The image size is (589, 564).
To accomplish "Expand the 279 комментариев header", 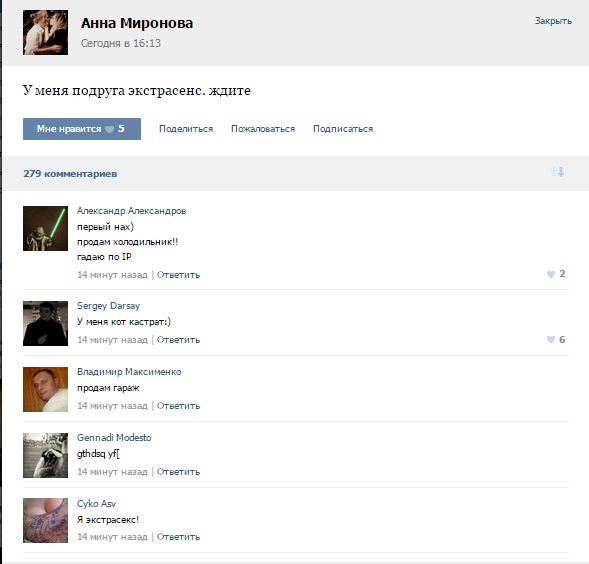I will click(x=70, y=174).
